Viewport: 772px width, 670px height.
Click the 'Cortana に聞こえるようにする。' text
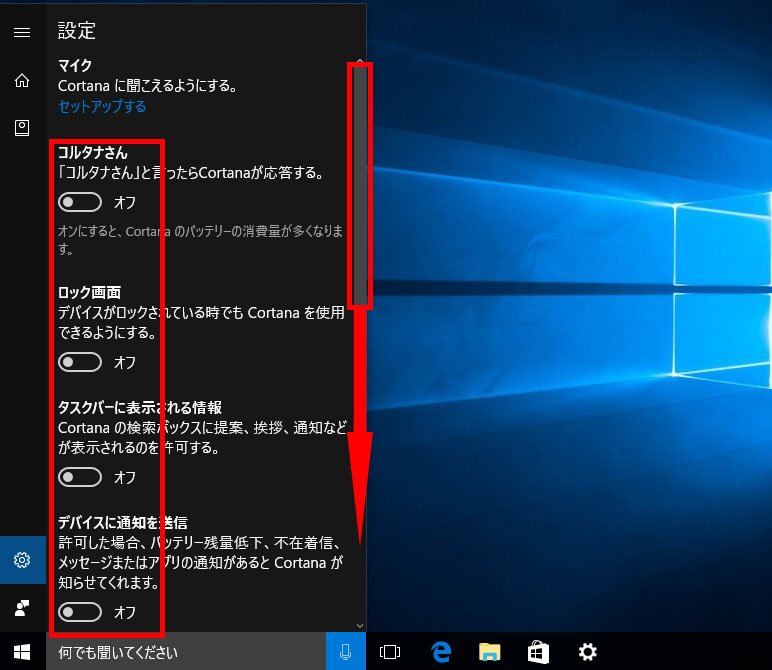point(148,86)
